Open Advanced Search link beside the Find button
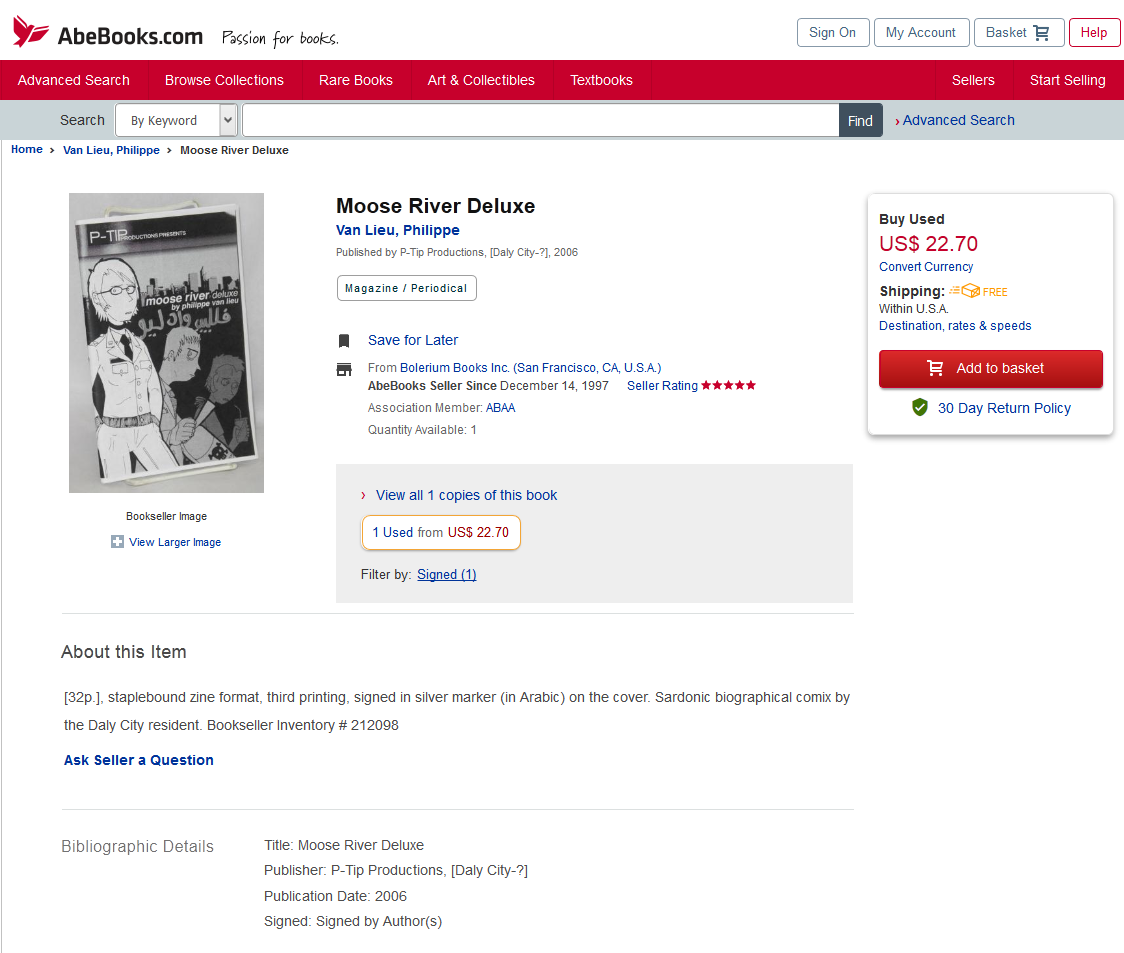Viewport: 1124px width, 953px height. coord(958,120)
